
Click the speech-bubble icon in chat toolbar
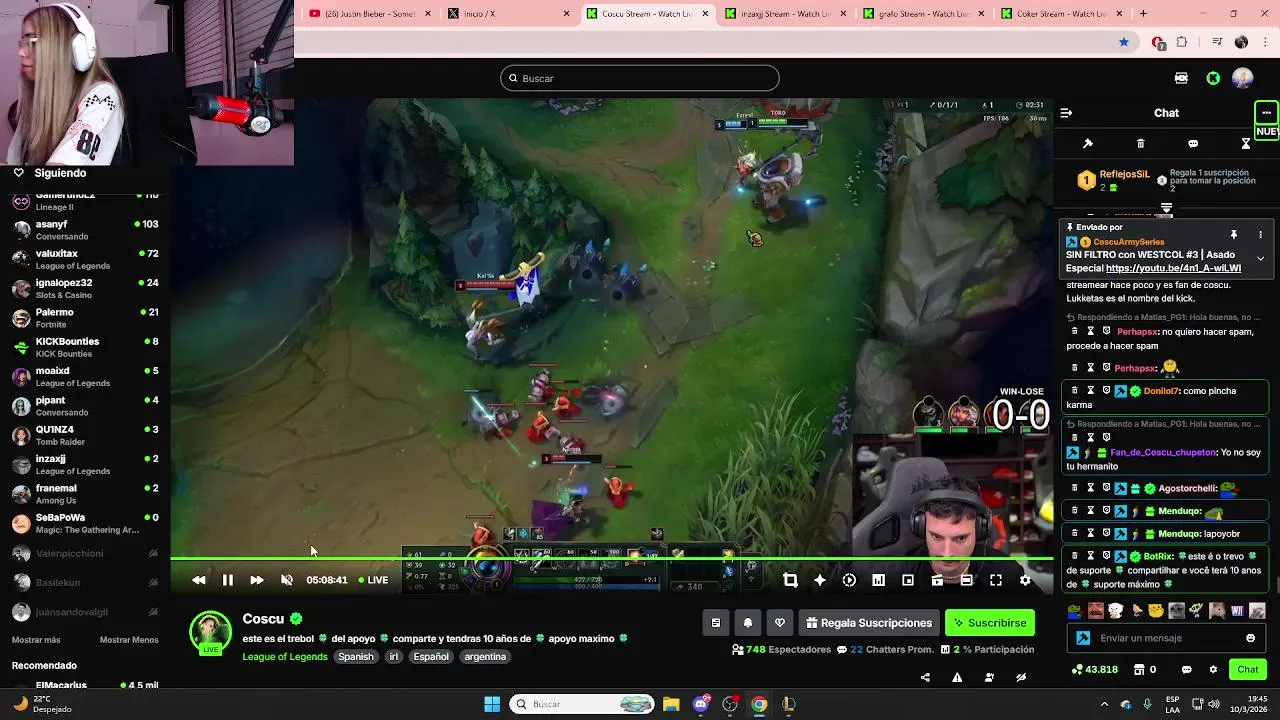click(1193, 144)
